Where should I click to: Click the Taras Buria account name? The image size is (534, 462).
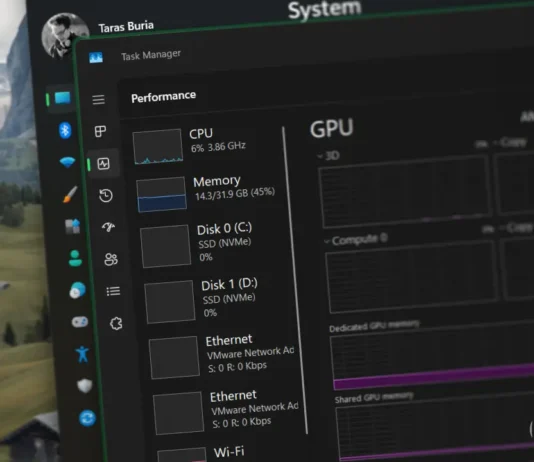point(126,27)
